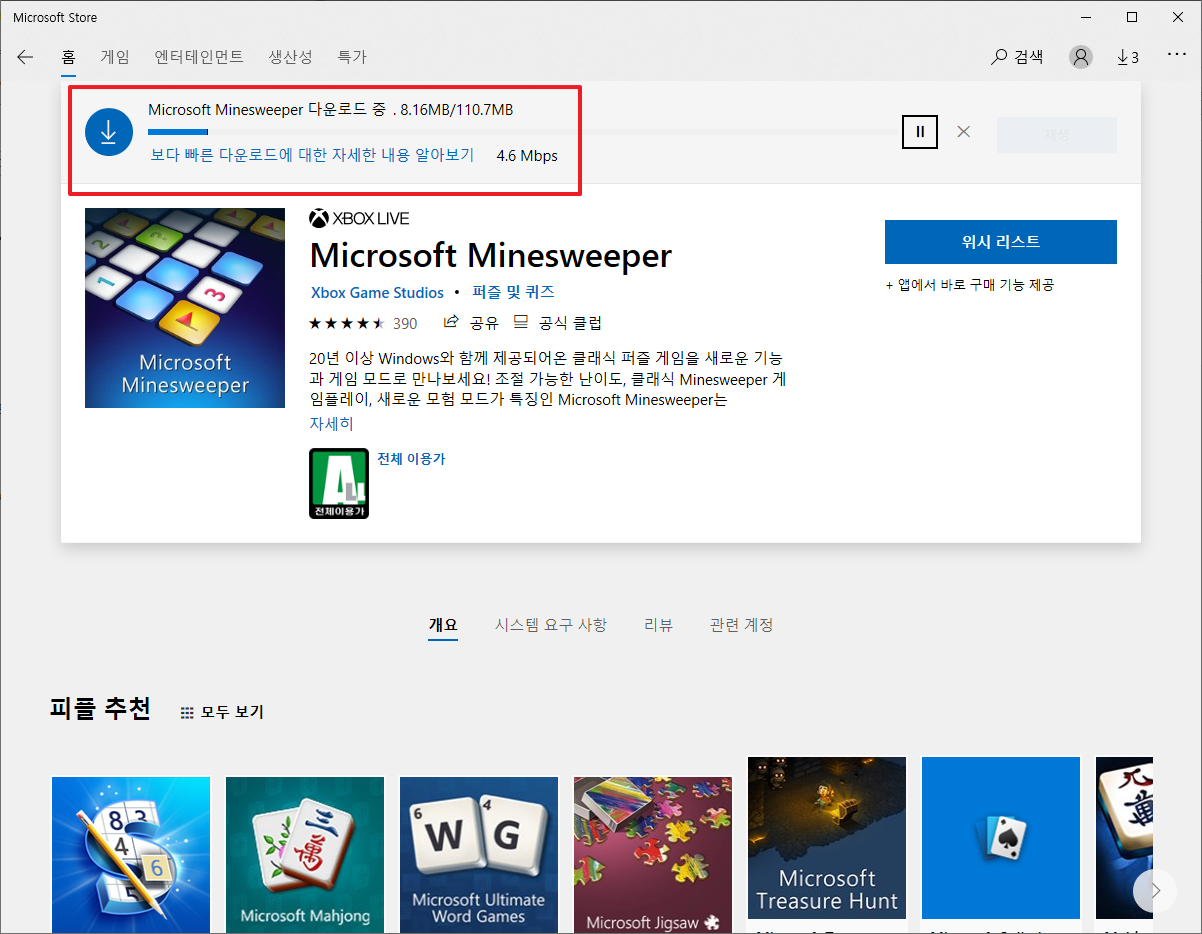Viewport: 1202px width, 934px height.
Task: Click the 피플 추천 heading
Action: click(x=100, y=709)
